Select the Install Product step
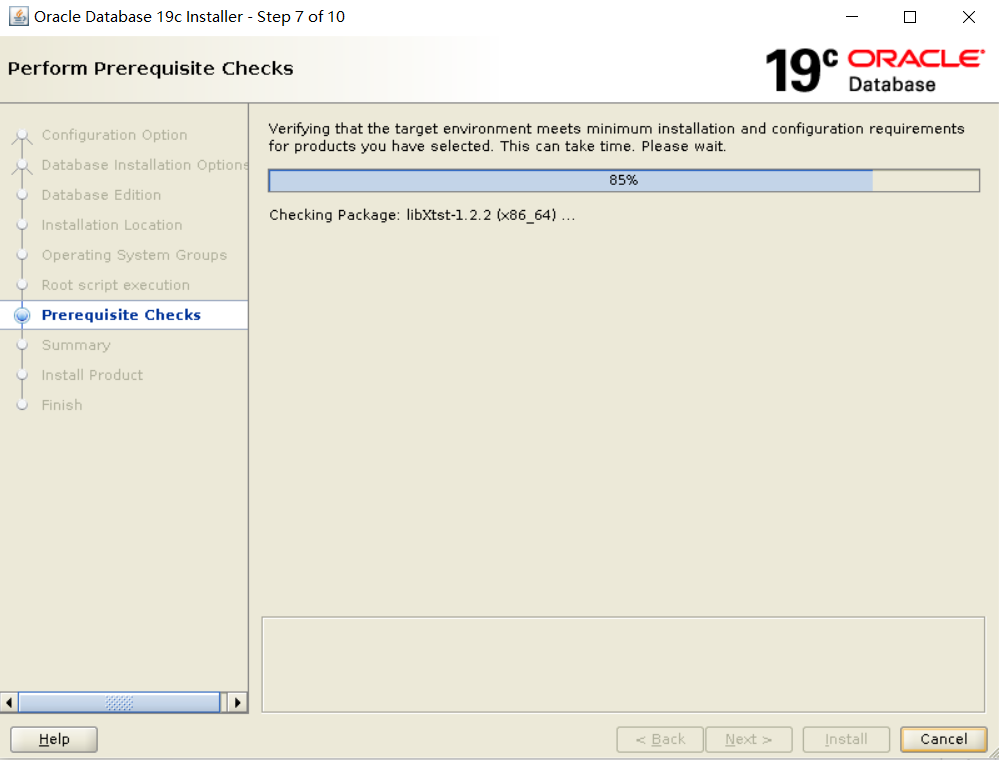Image resolution: width=999 pixels, height=760 pixels. [92, 375]
